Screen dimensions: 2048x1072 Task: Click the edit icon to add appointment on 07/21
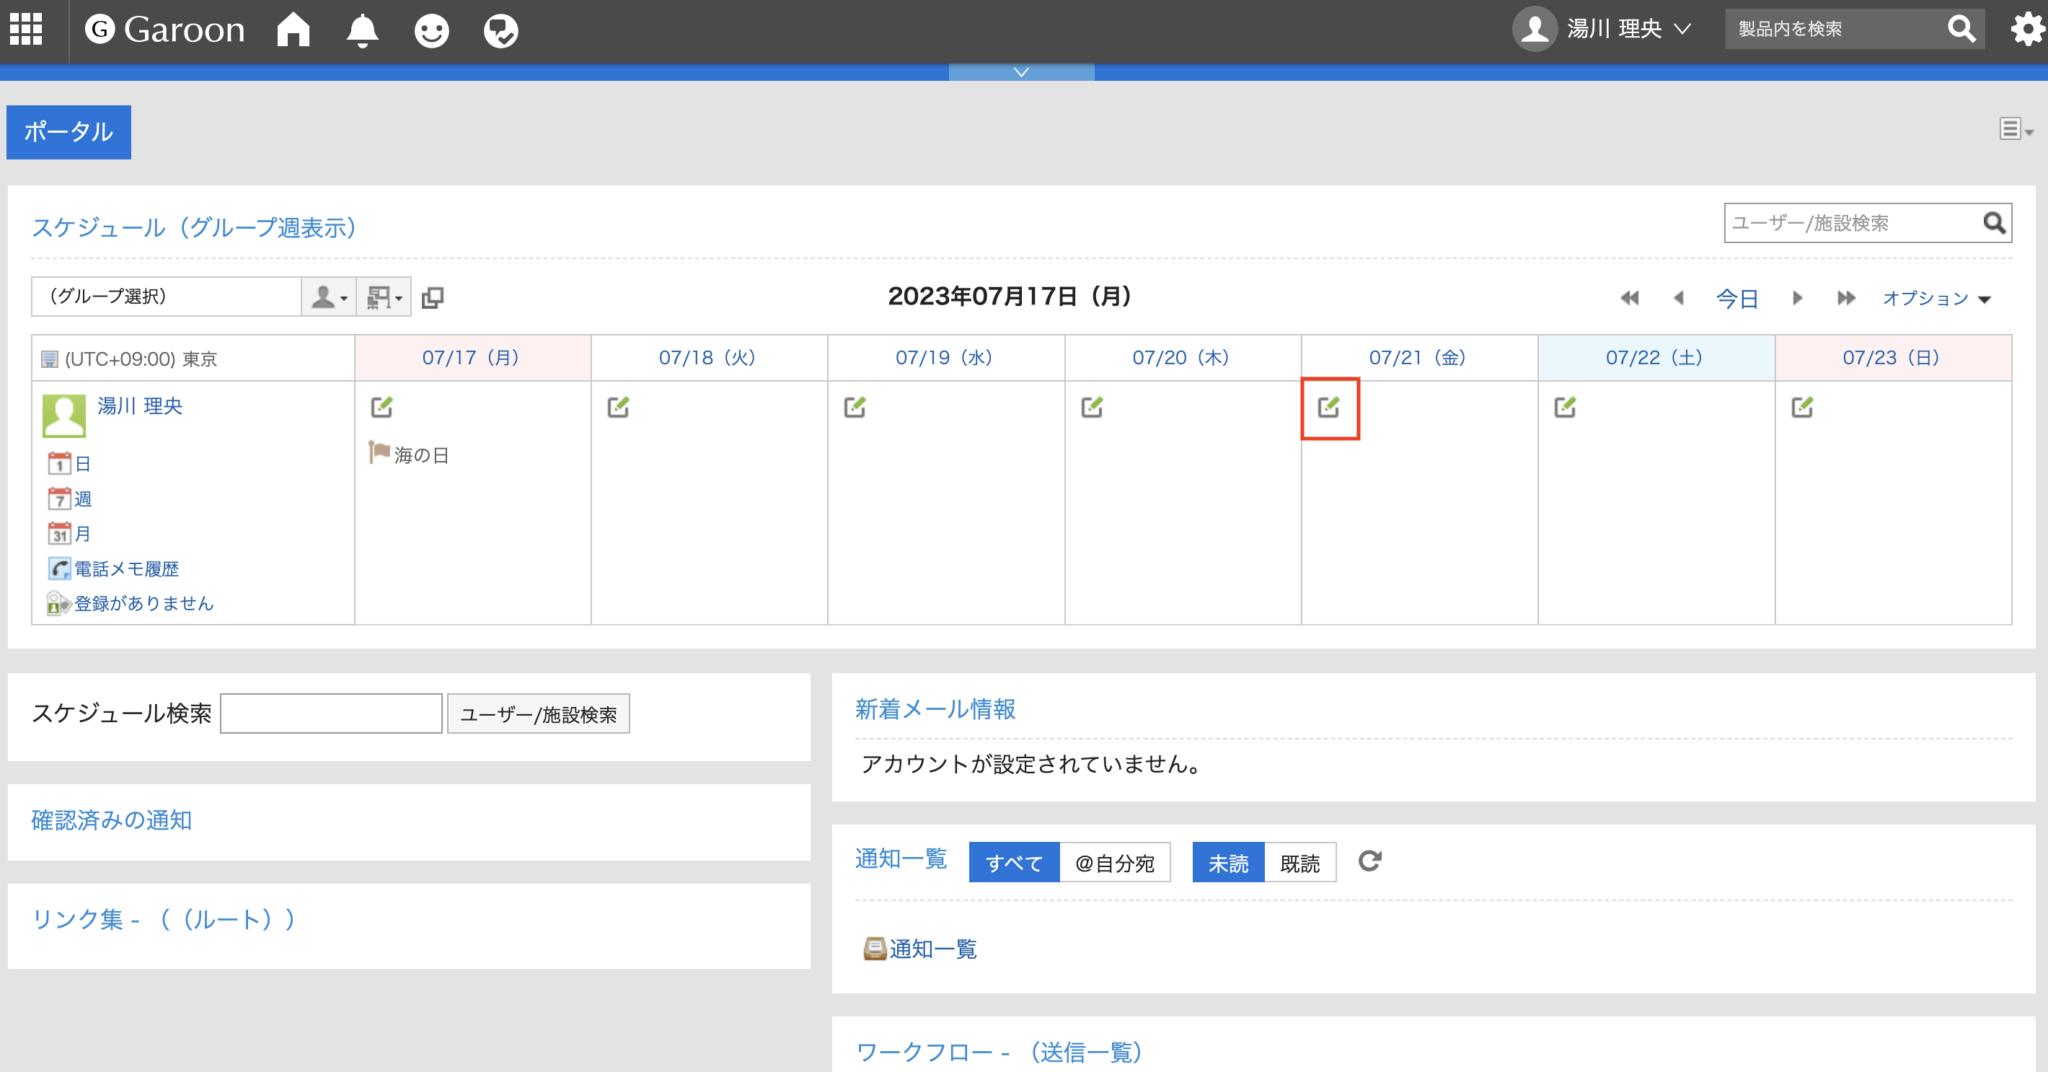(x=1330, y=407)
